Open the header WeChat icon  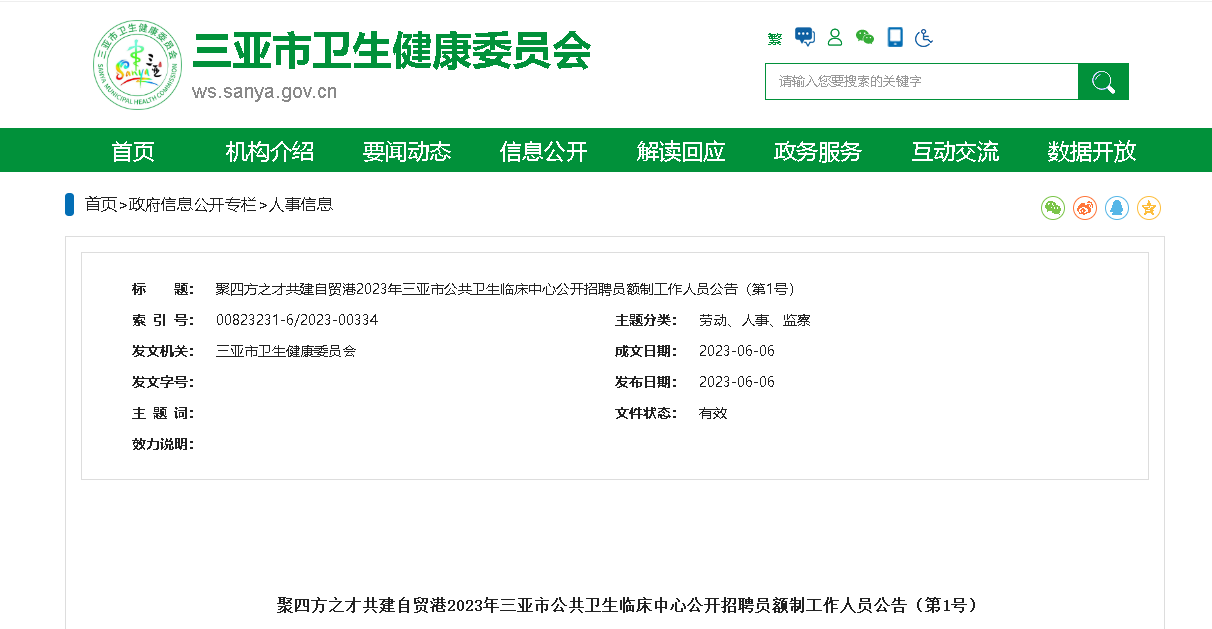[865, 38]
